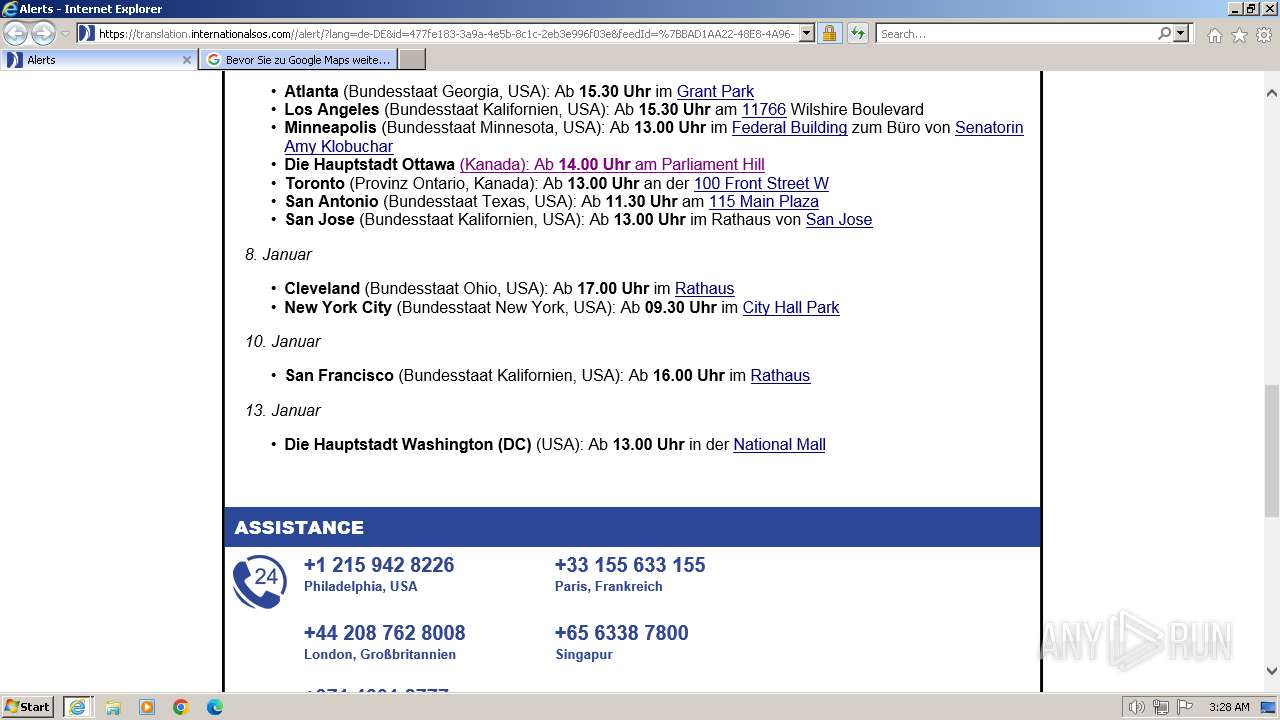This screenshot has height=720, width=1280.
Task: Open the 115 Main Plaza link
Action: [x=764, y=201]
